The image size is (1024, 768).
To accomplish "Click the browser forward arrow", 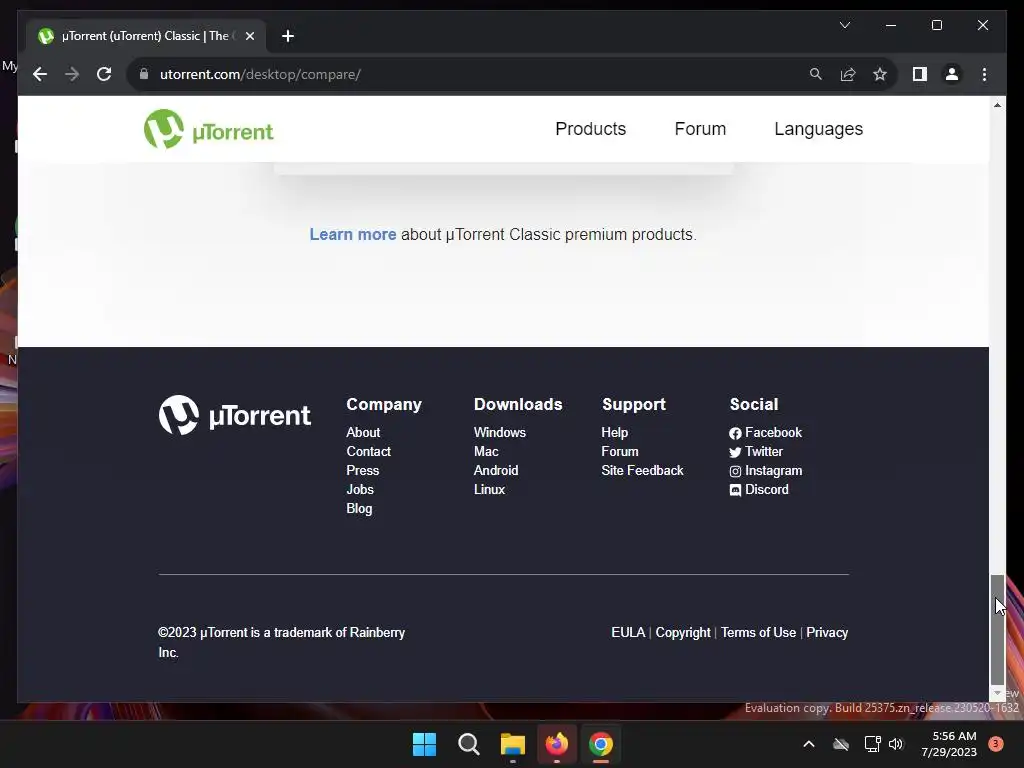I will pos(72,74).
